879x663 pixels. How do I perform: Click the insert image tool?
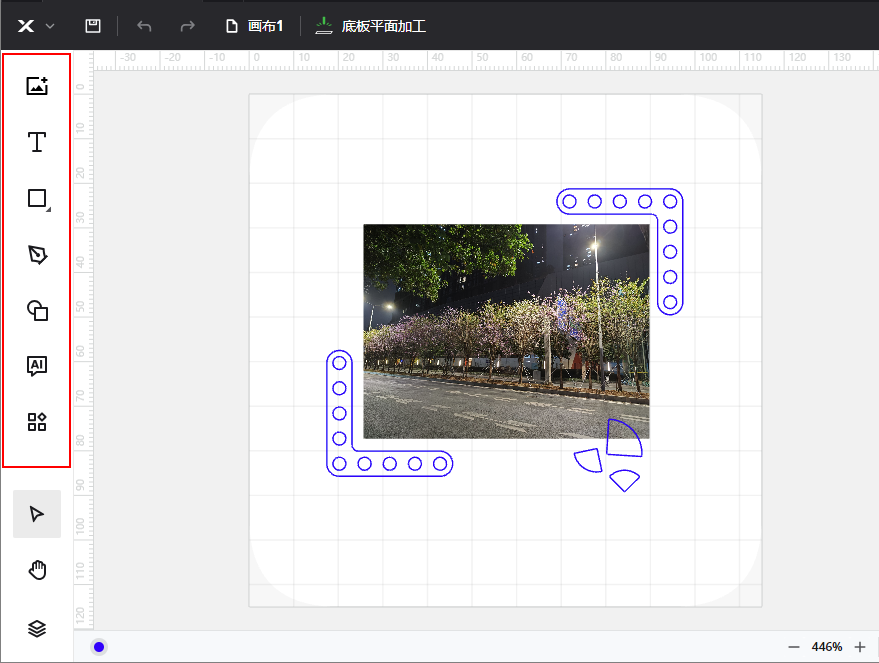[37, 86]
